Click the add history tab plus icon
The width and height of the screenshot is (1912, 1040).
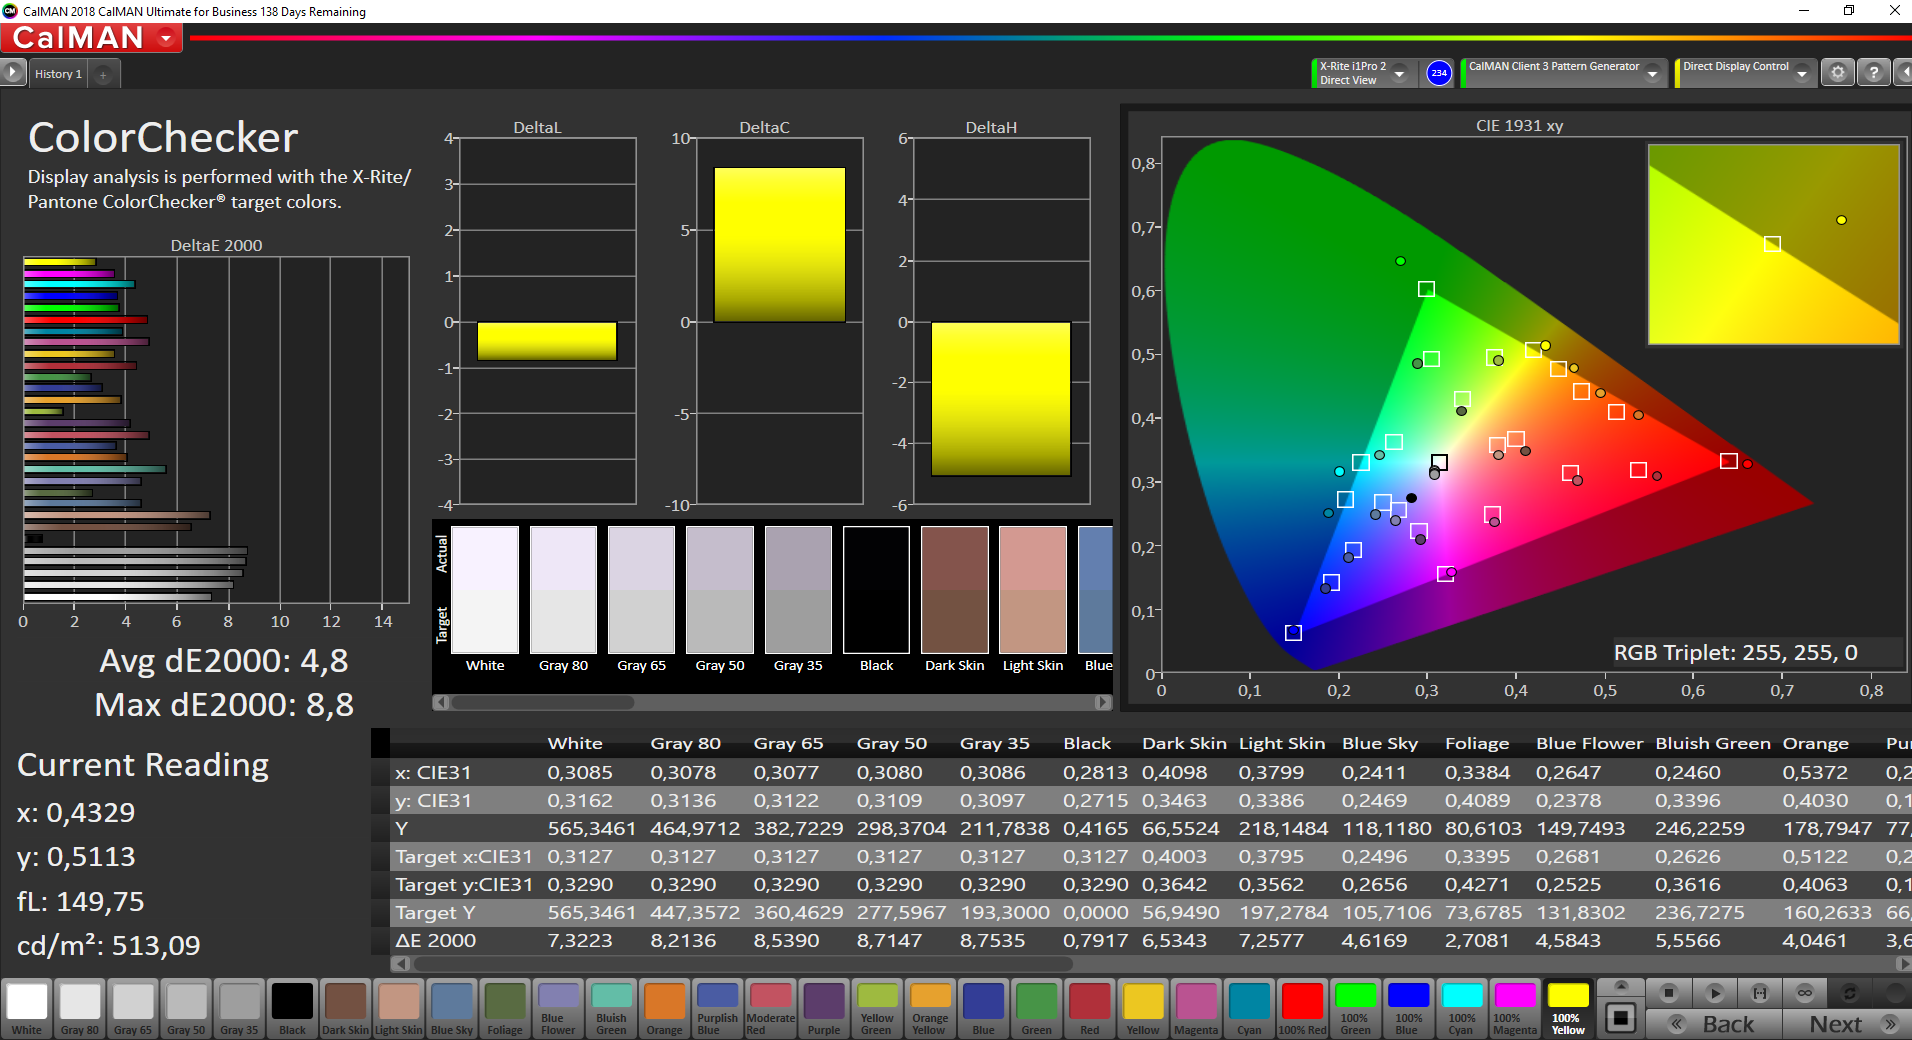[103, 74]
